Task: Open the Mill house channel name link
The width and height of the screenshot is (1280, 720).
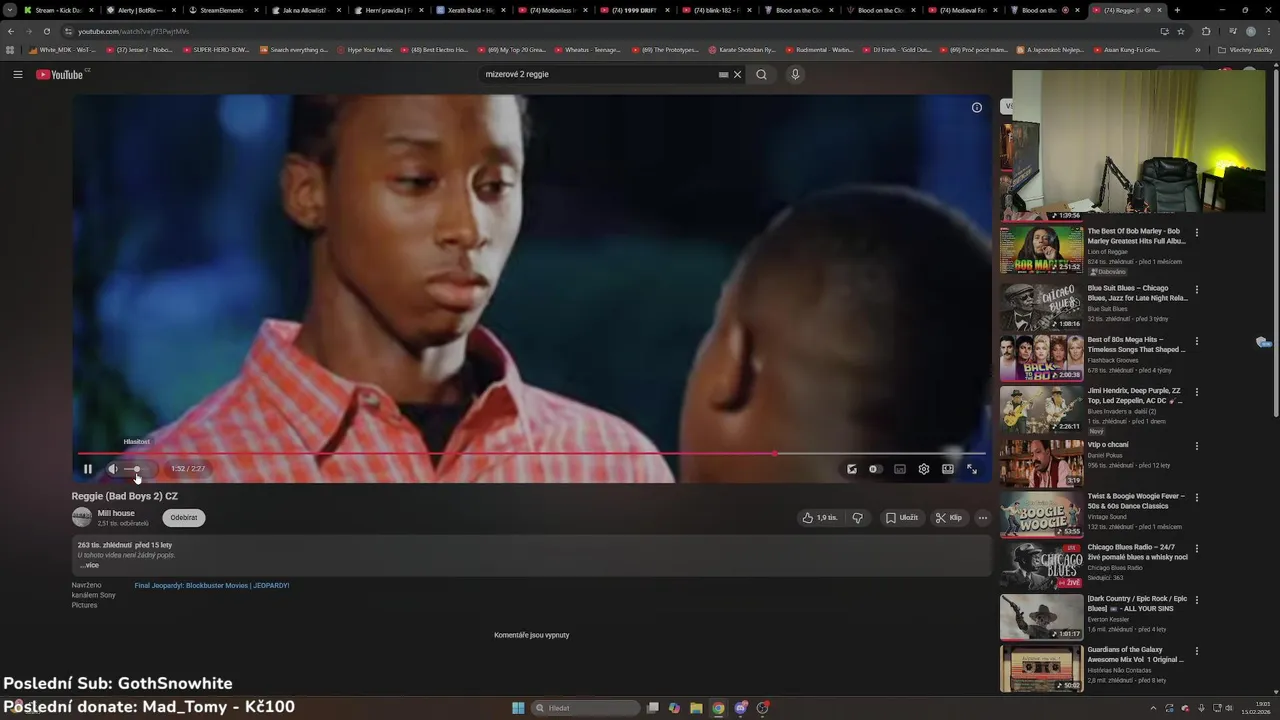Action: point(116,513)
